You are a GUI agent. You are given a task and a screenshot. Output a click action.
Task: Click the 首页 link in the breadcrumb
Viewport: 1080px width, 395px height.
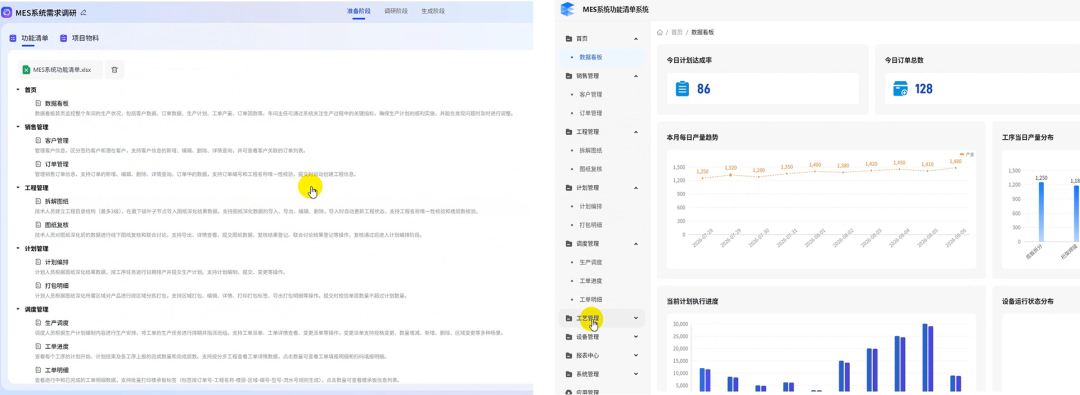click(677, 32)
